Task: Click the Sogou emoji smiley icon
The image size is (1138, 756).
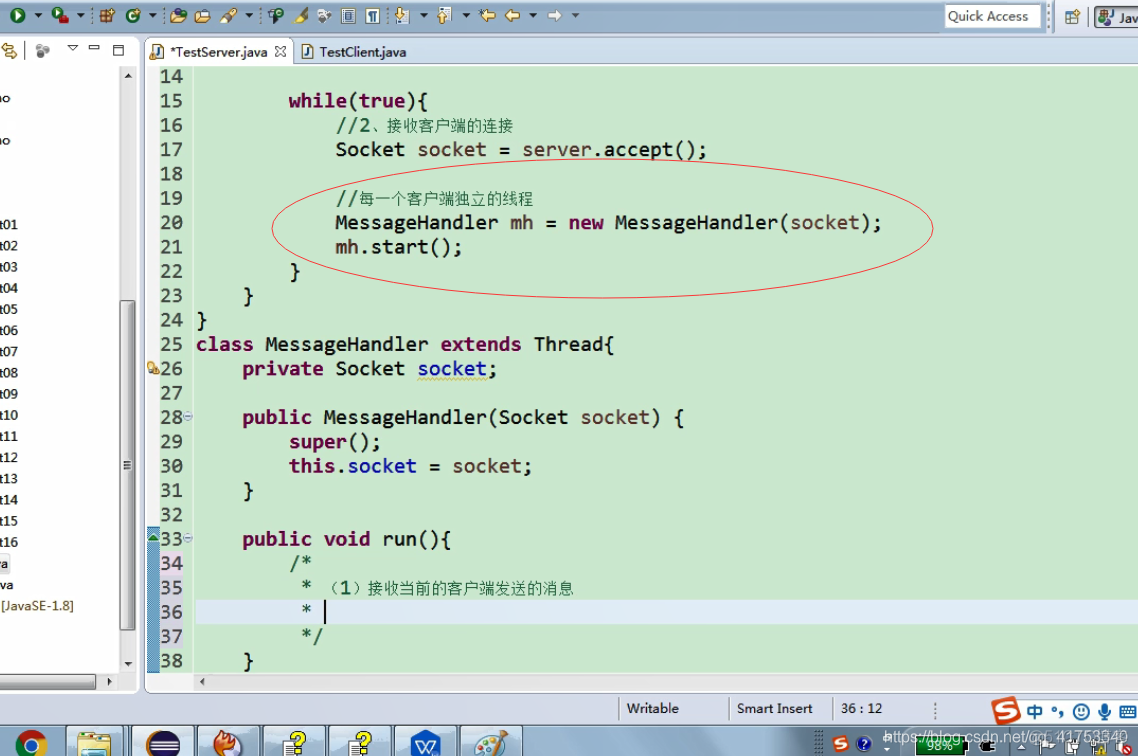Action: point(1081,712)
